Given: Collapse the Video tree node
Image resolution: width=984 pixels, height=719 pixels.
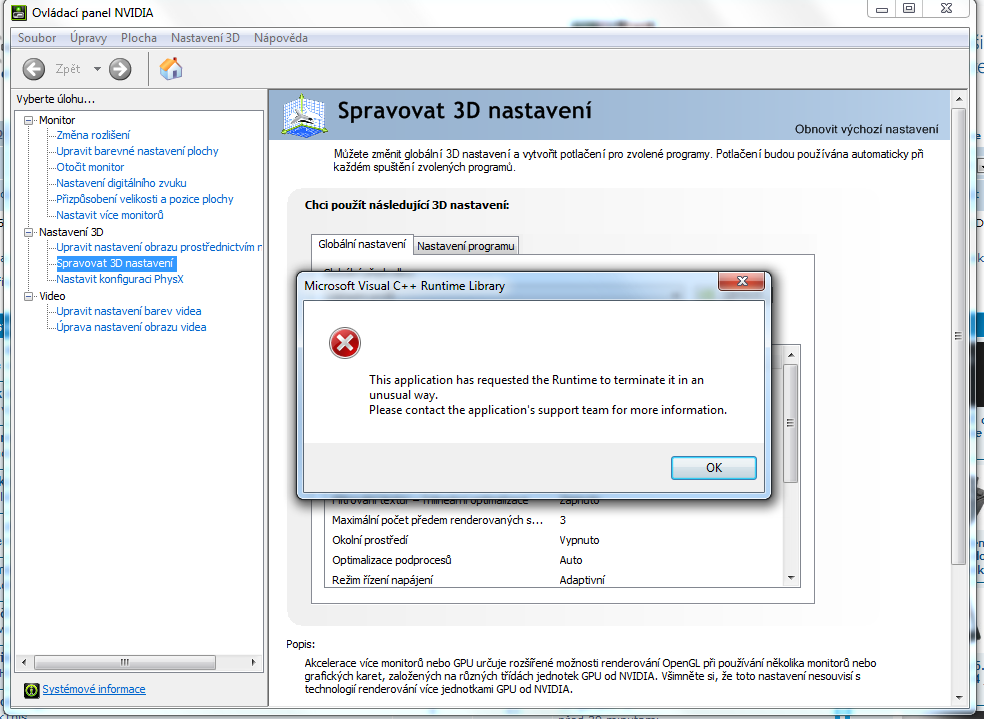Looking at the screenshot, I should tap(28, 296).
